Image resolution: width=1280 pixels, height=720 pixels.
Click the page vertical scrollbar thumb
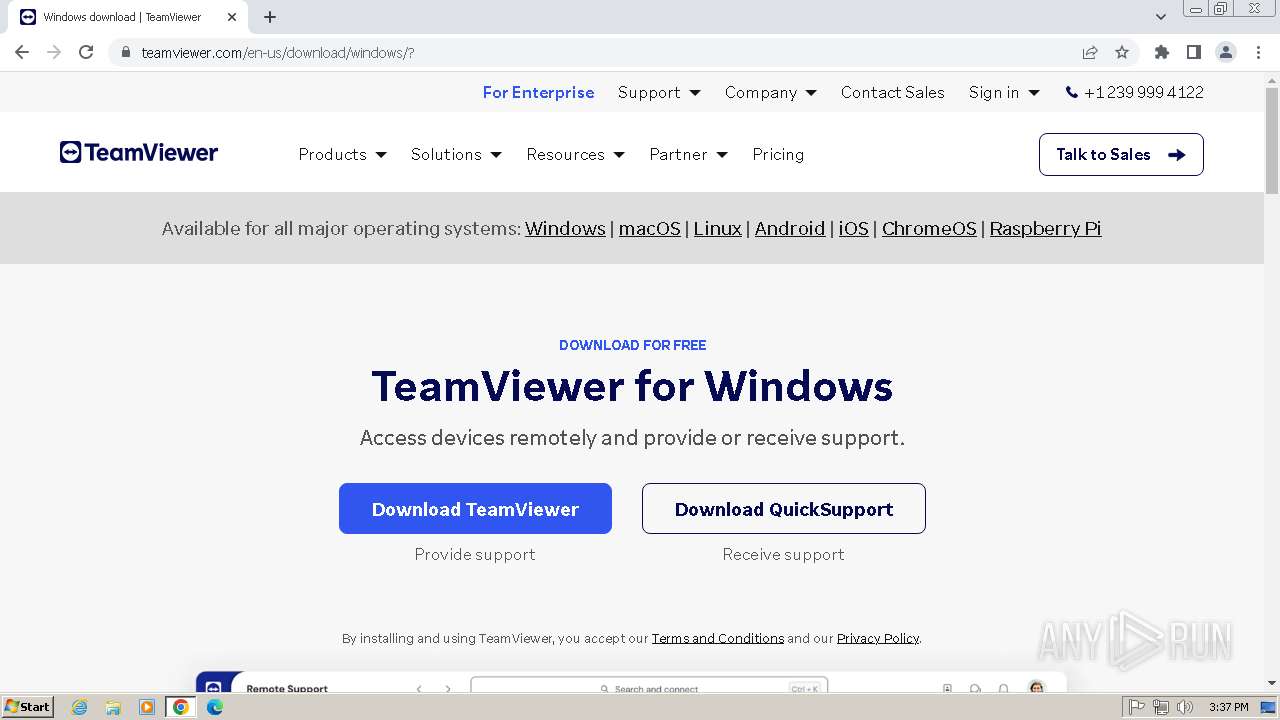[1271, 140]
